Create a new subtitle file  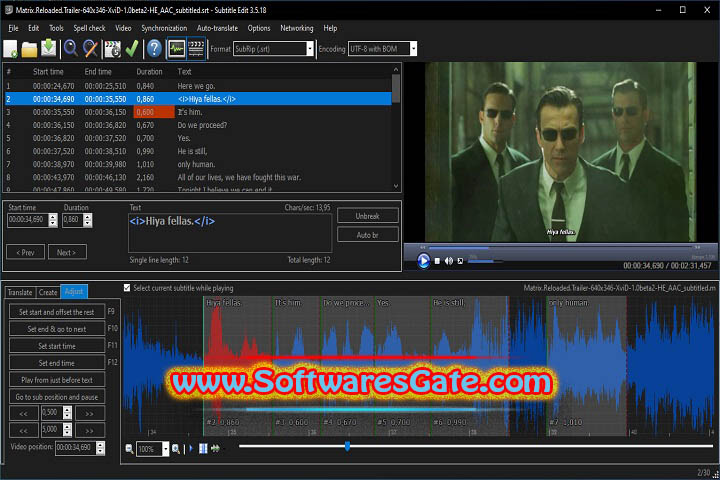point(11,49)
